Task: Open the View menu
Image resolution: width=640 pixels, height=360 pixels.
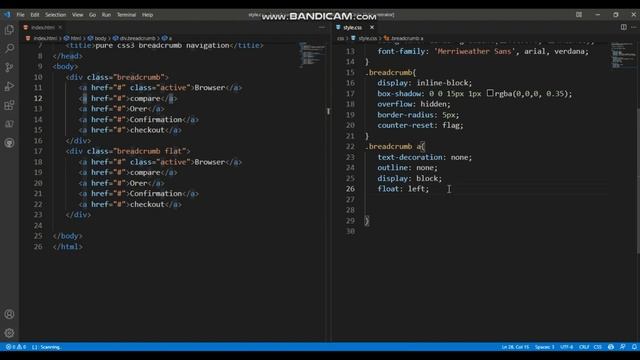Action: click(x=78, y=15)
